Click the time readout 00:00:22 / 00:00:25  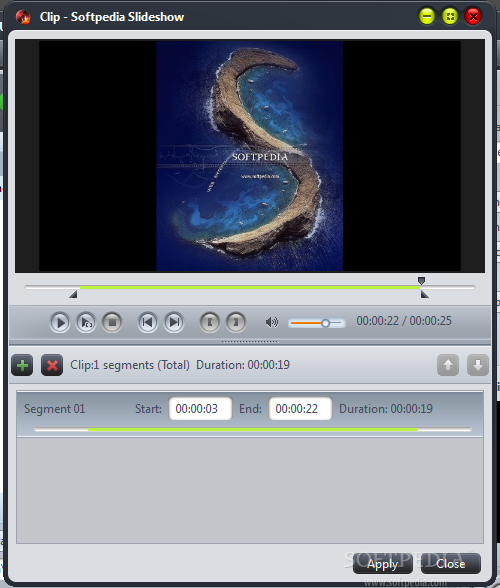pos(404,321)
